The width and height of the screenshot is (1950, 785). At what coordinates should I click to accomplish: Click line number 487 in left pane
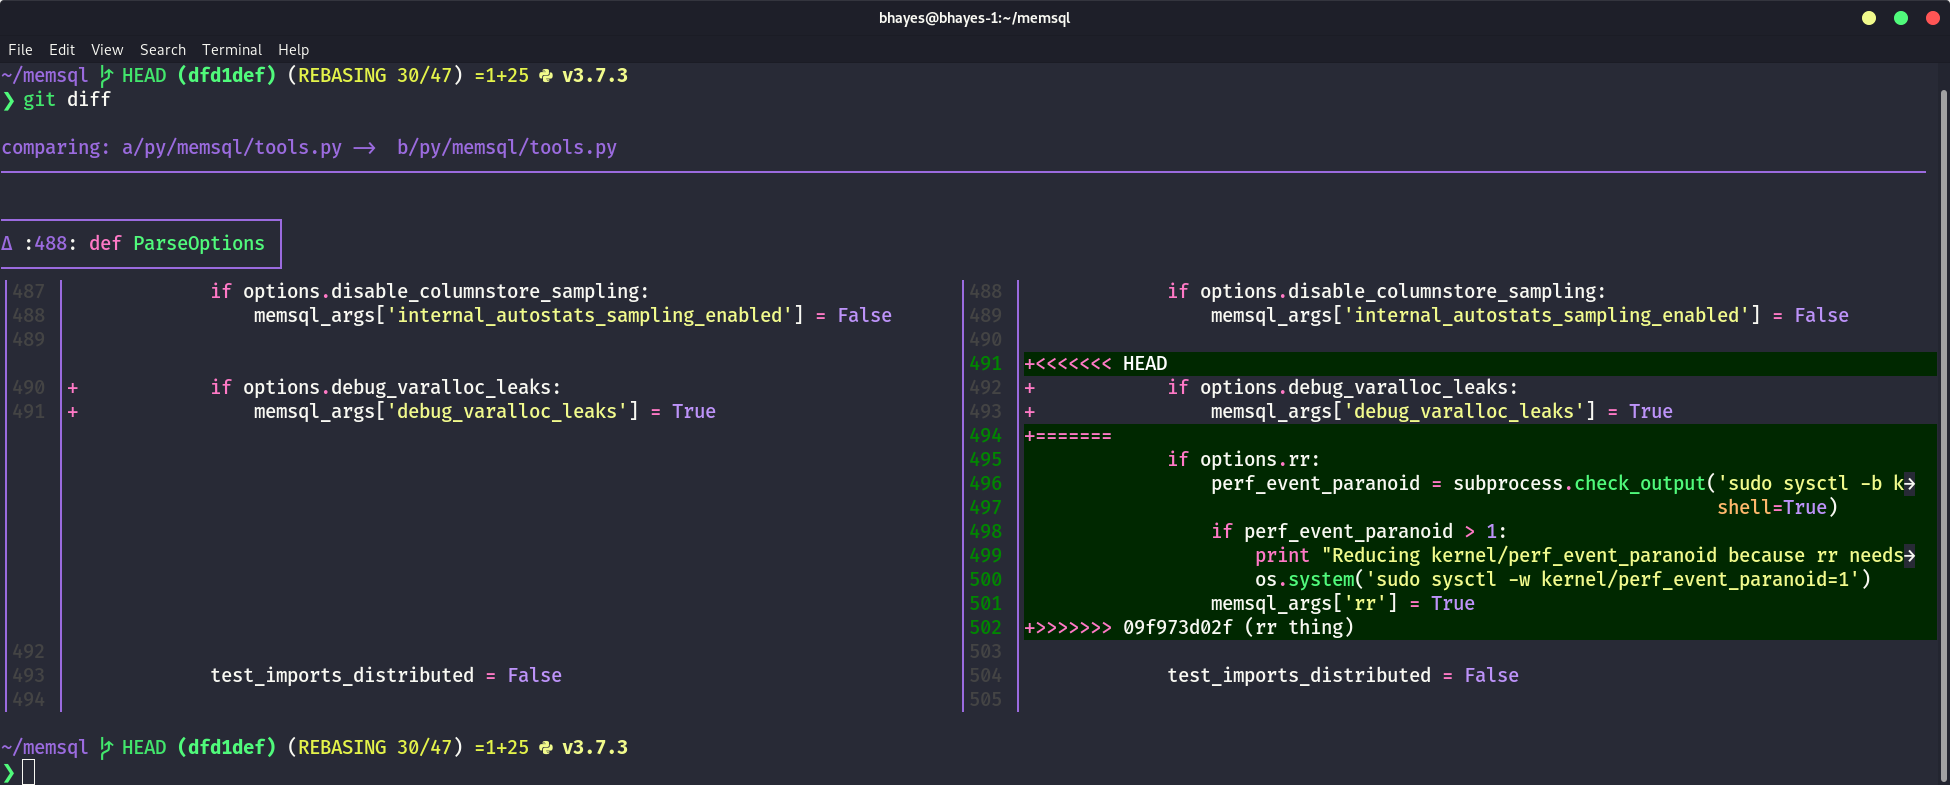29,292
